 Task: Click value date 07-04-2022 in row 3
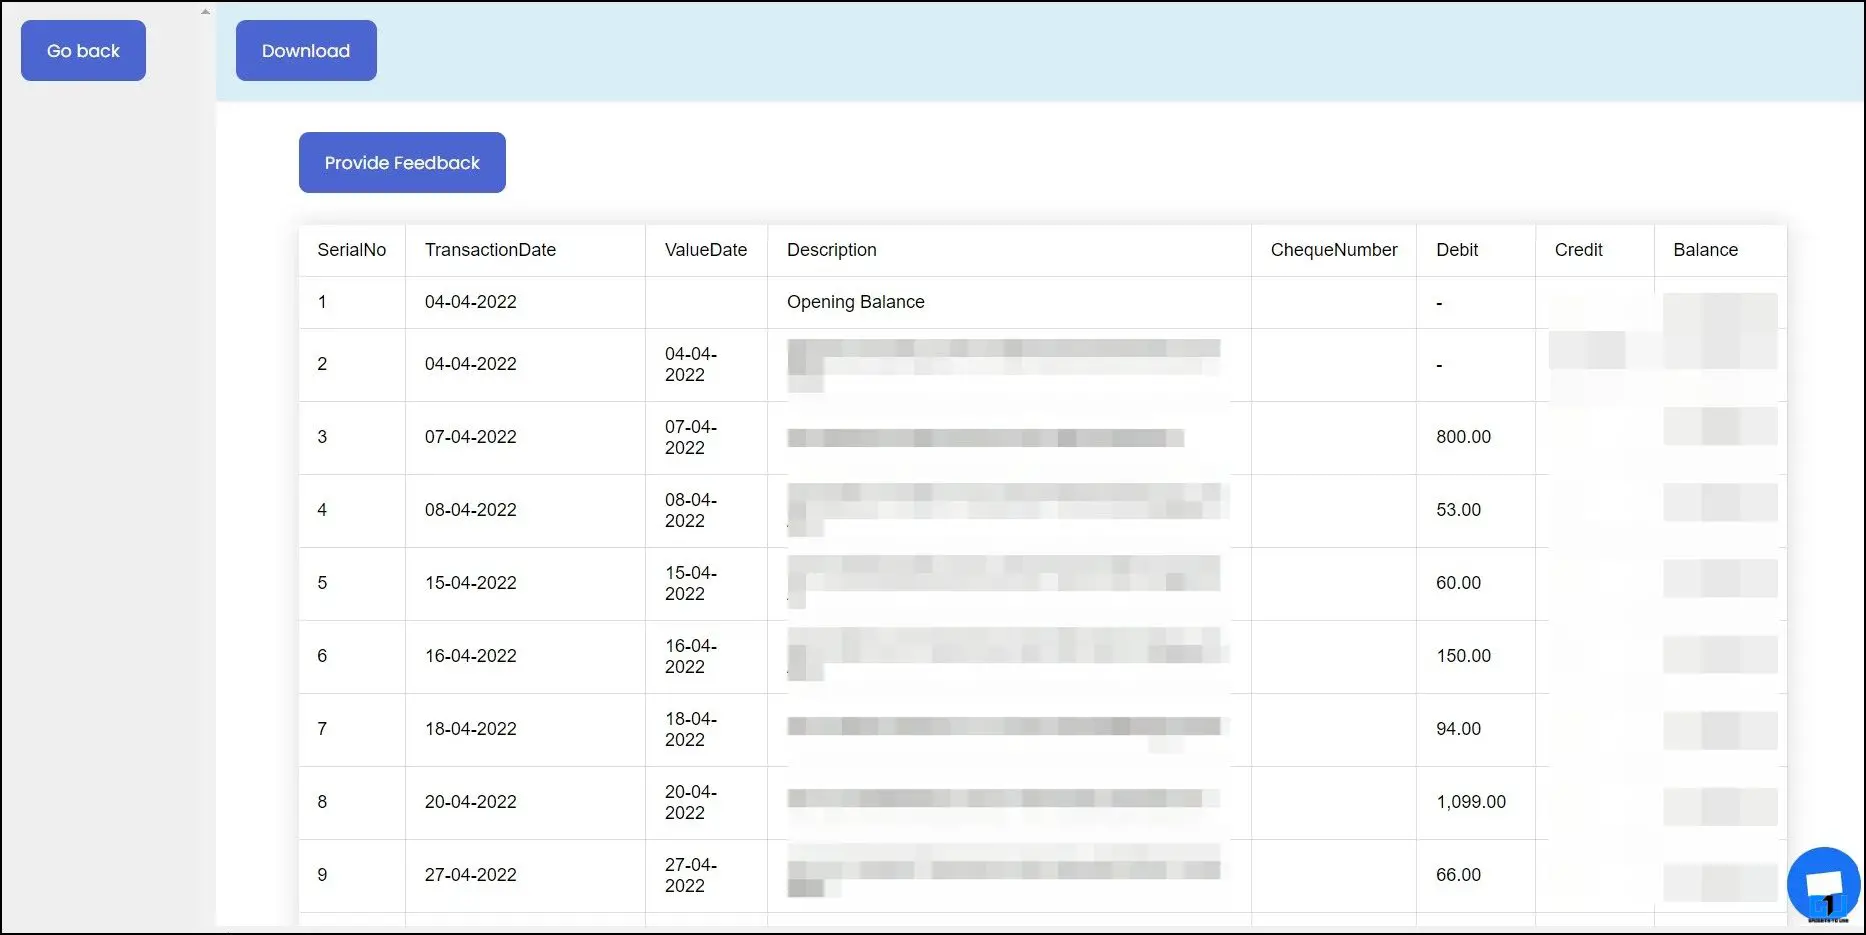[691, 437]
